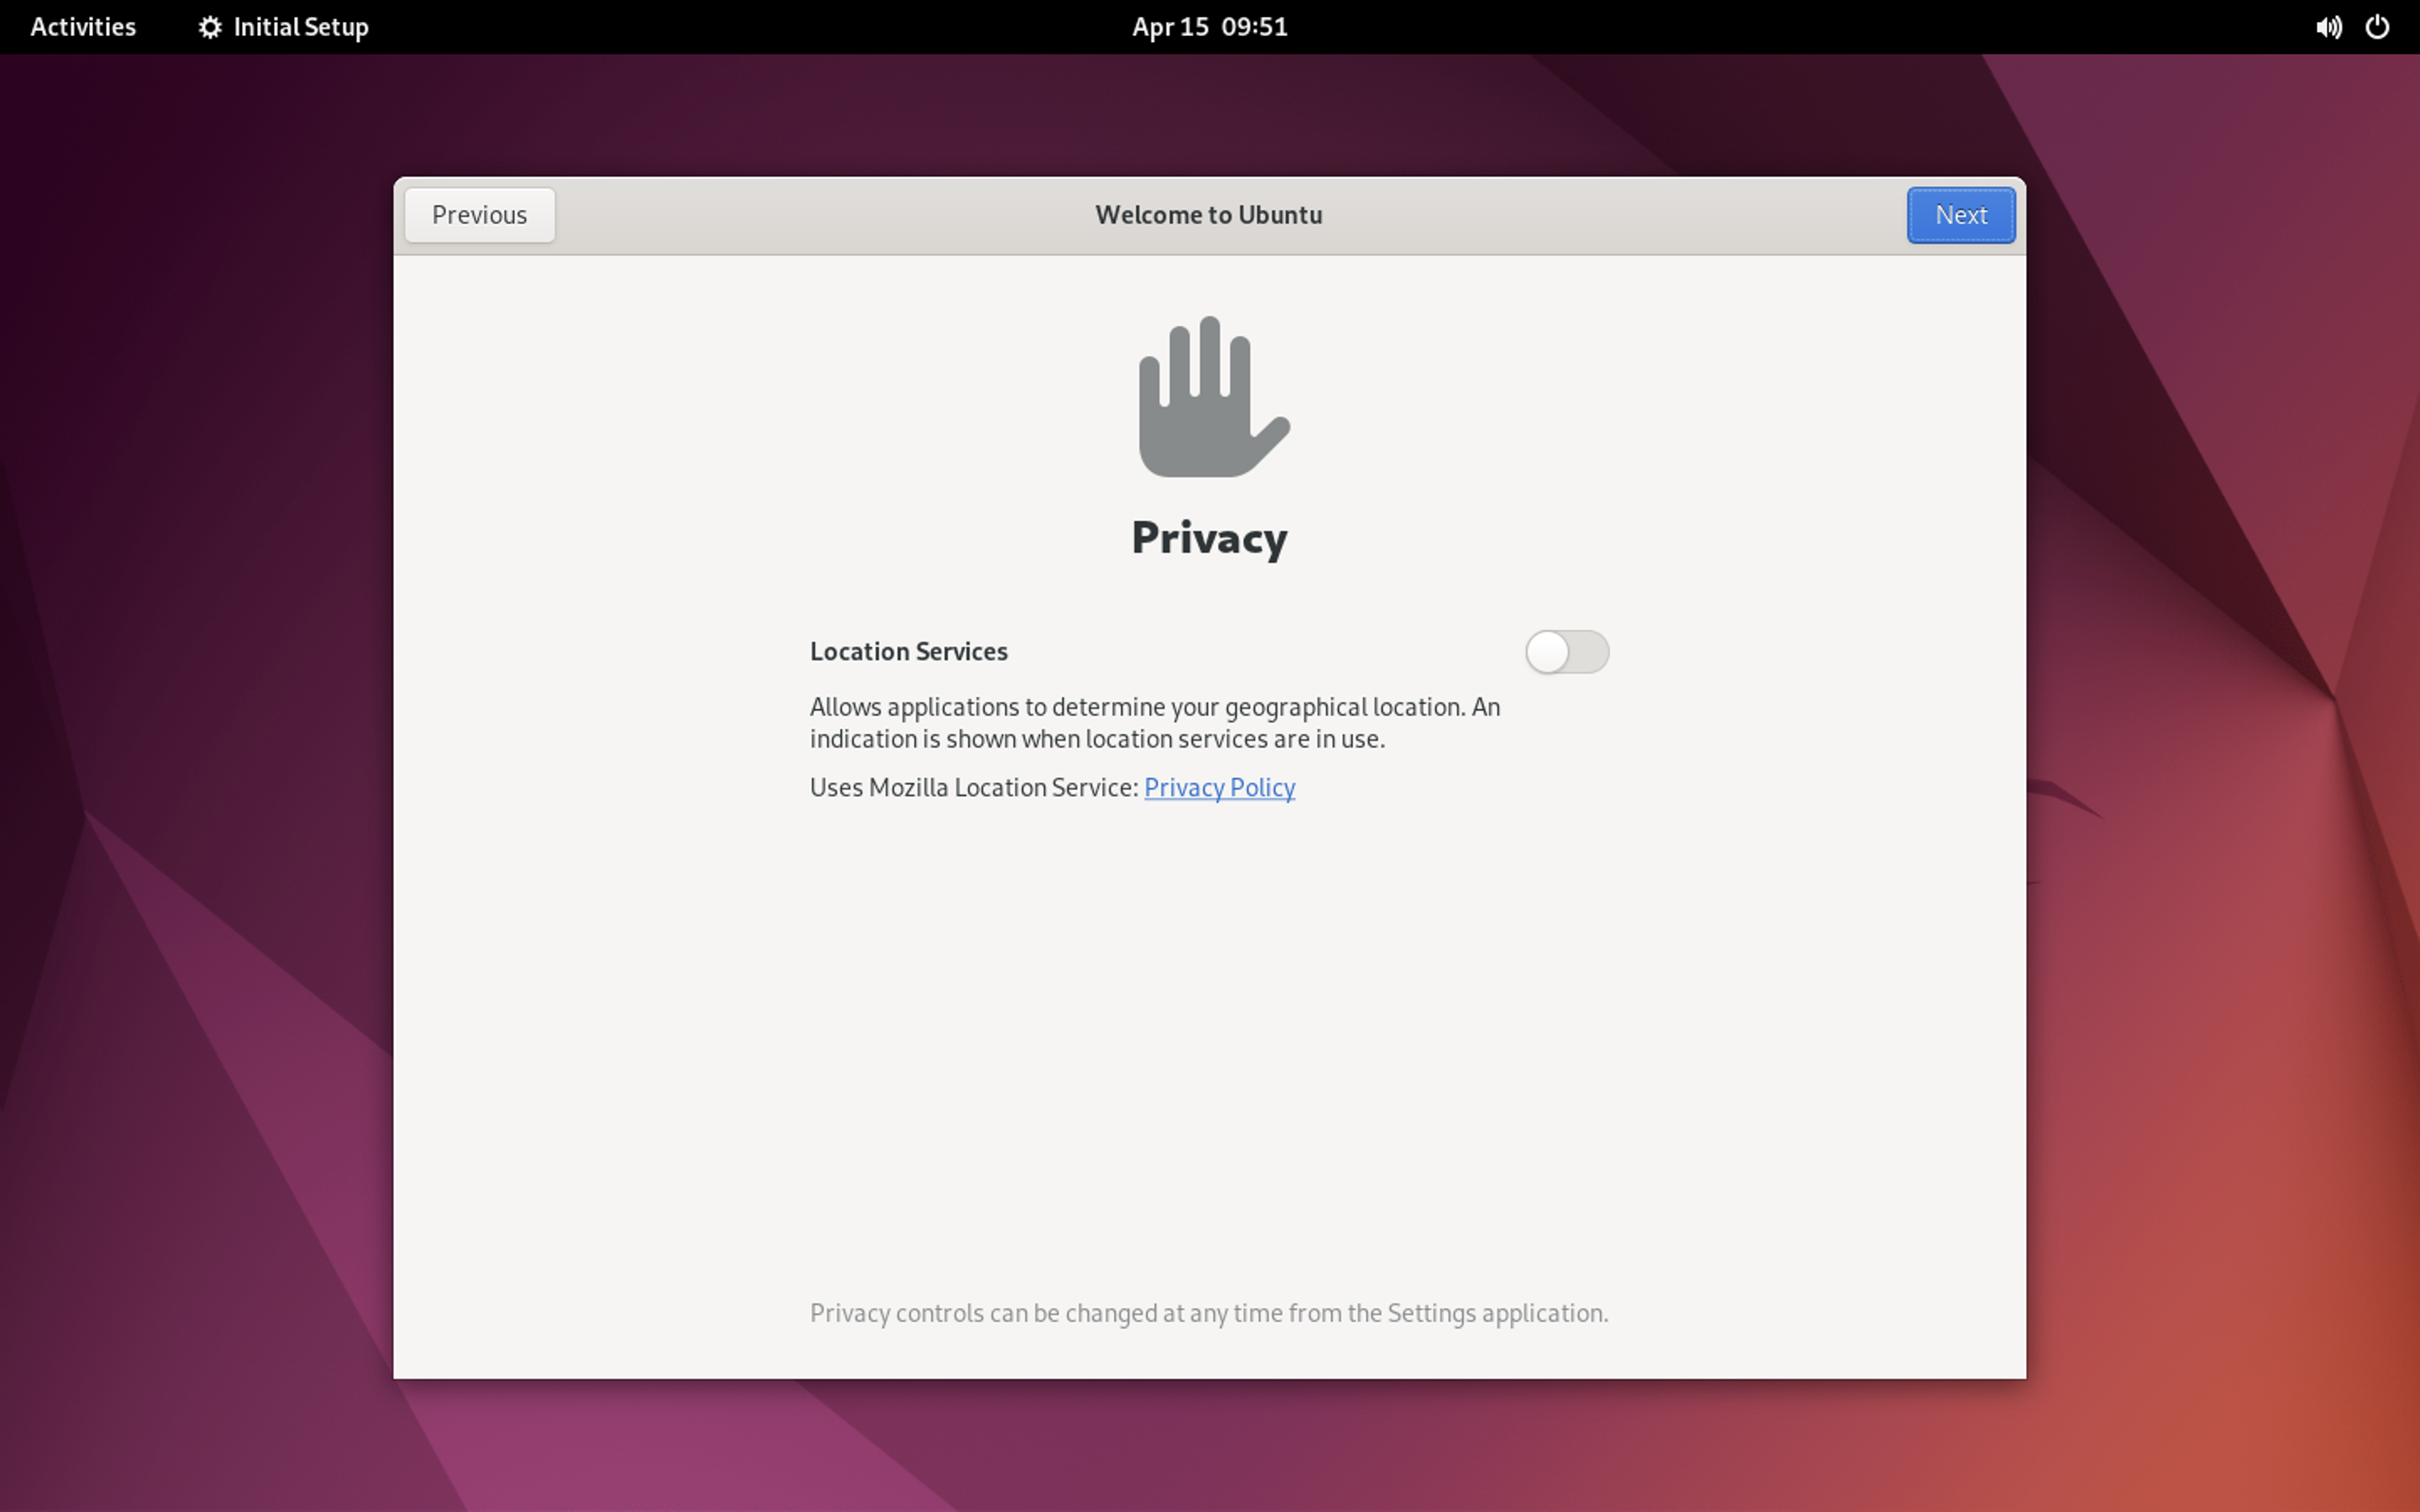Click the gear icon beside Initial Setup
Screen dimensions: 2420x1512
click(x=209, y=27)
